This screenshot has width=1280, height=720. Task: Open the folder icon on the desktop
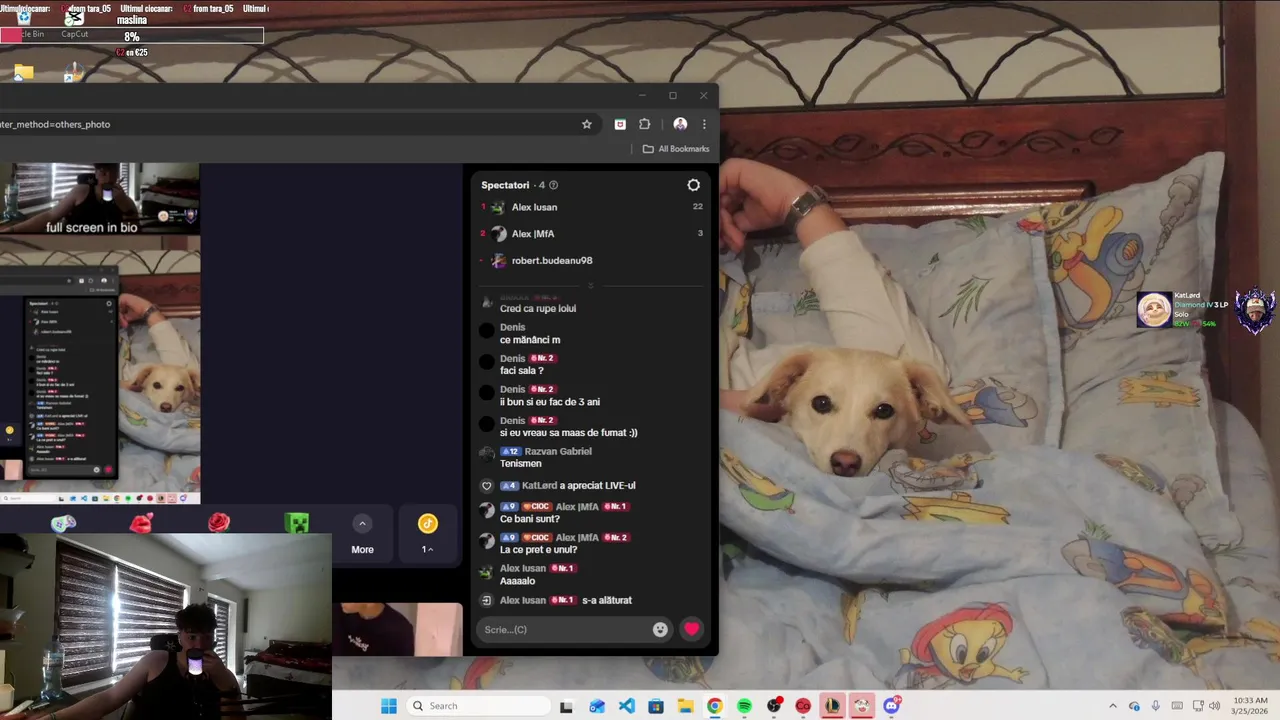pos(24,72)
